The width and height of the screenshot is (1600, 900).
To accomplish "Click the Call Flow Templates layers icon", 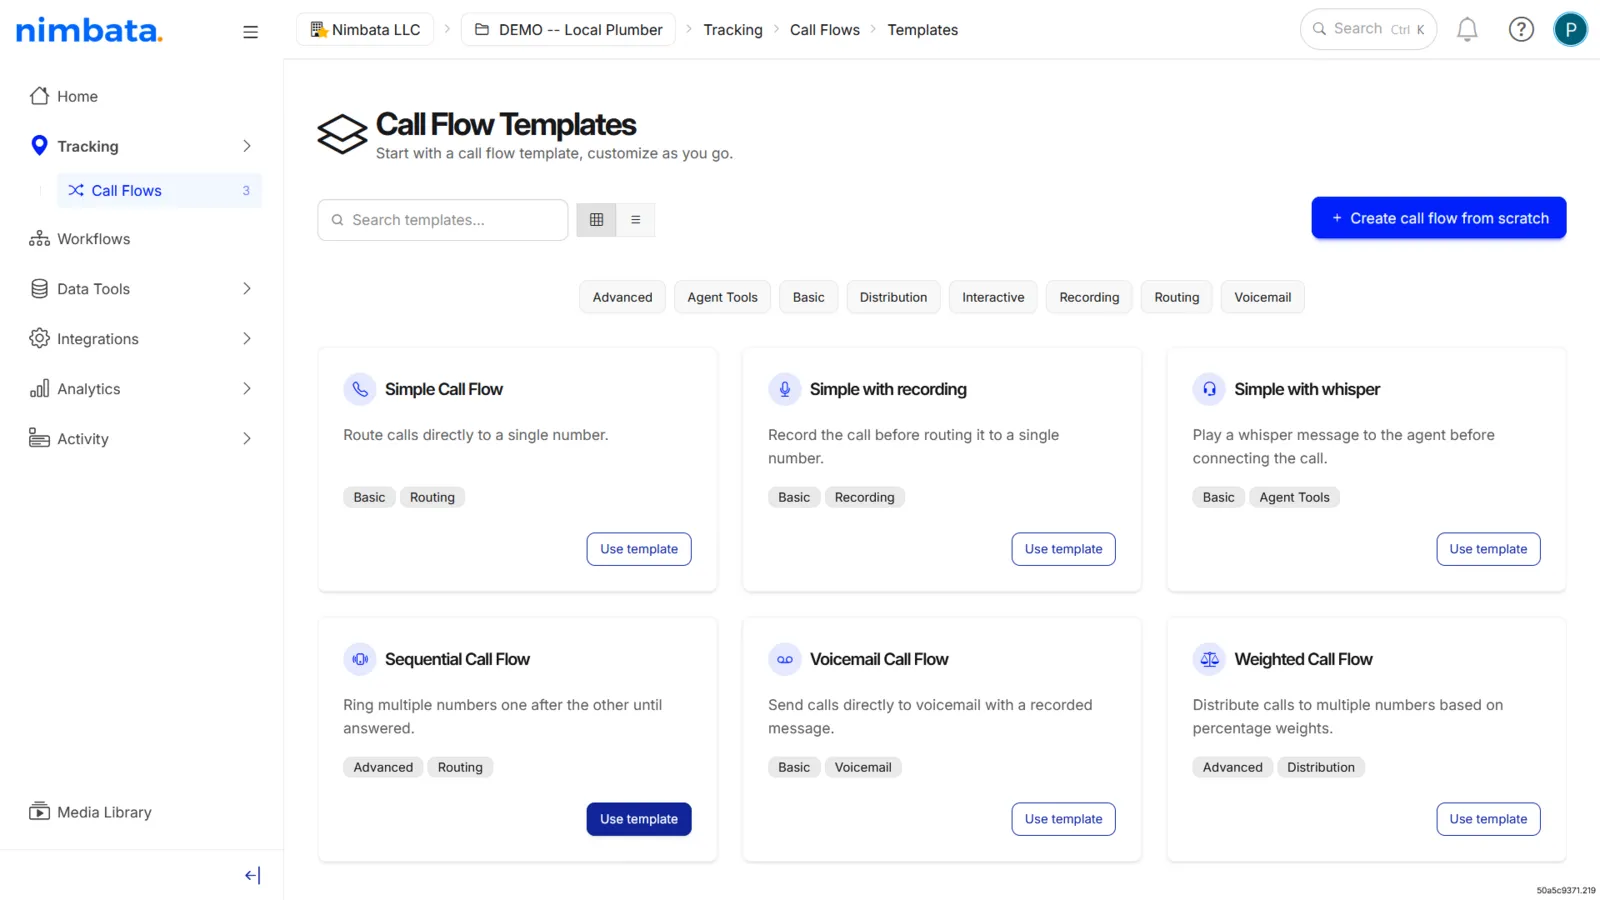I will [x=342, y=134].
